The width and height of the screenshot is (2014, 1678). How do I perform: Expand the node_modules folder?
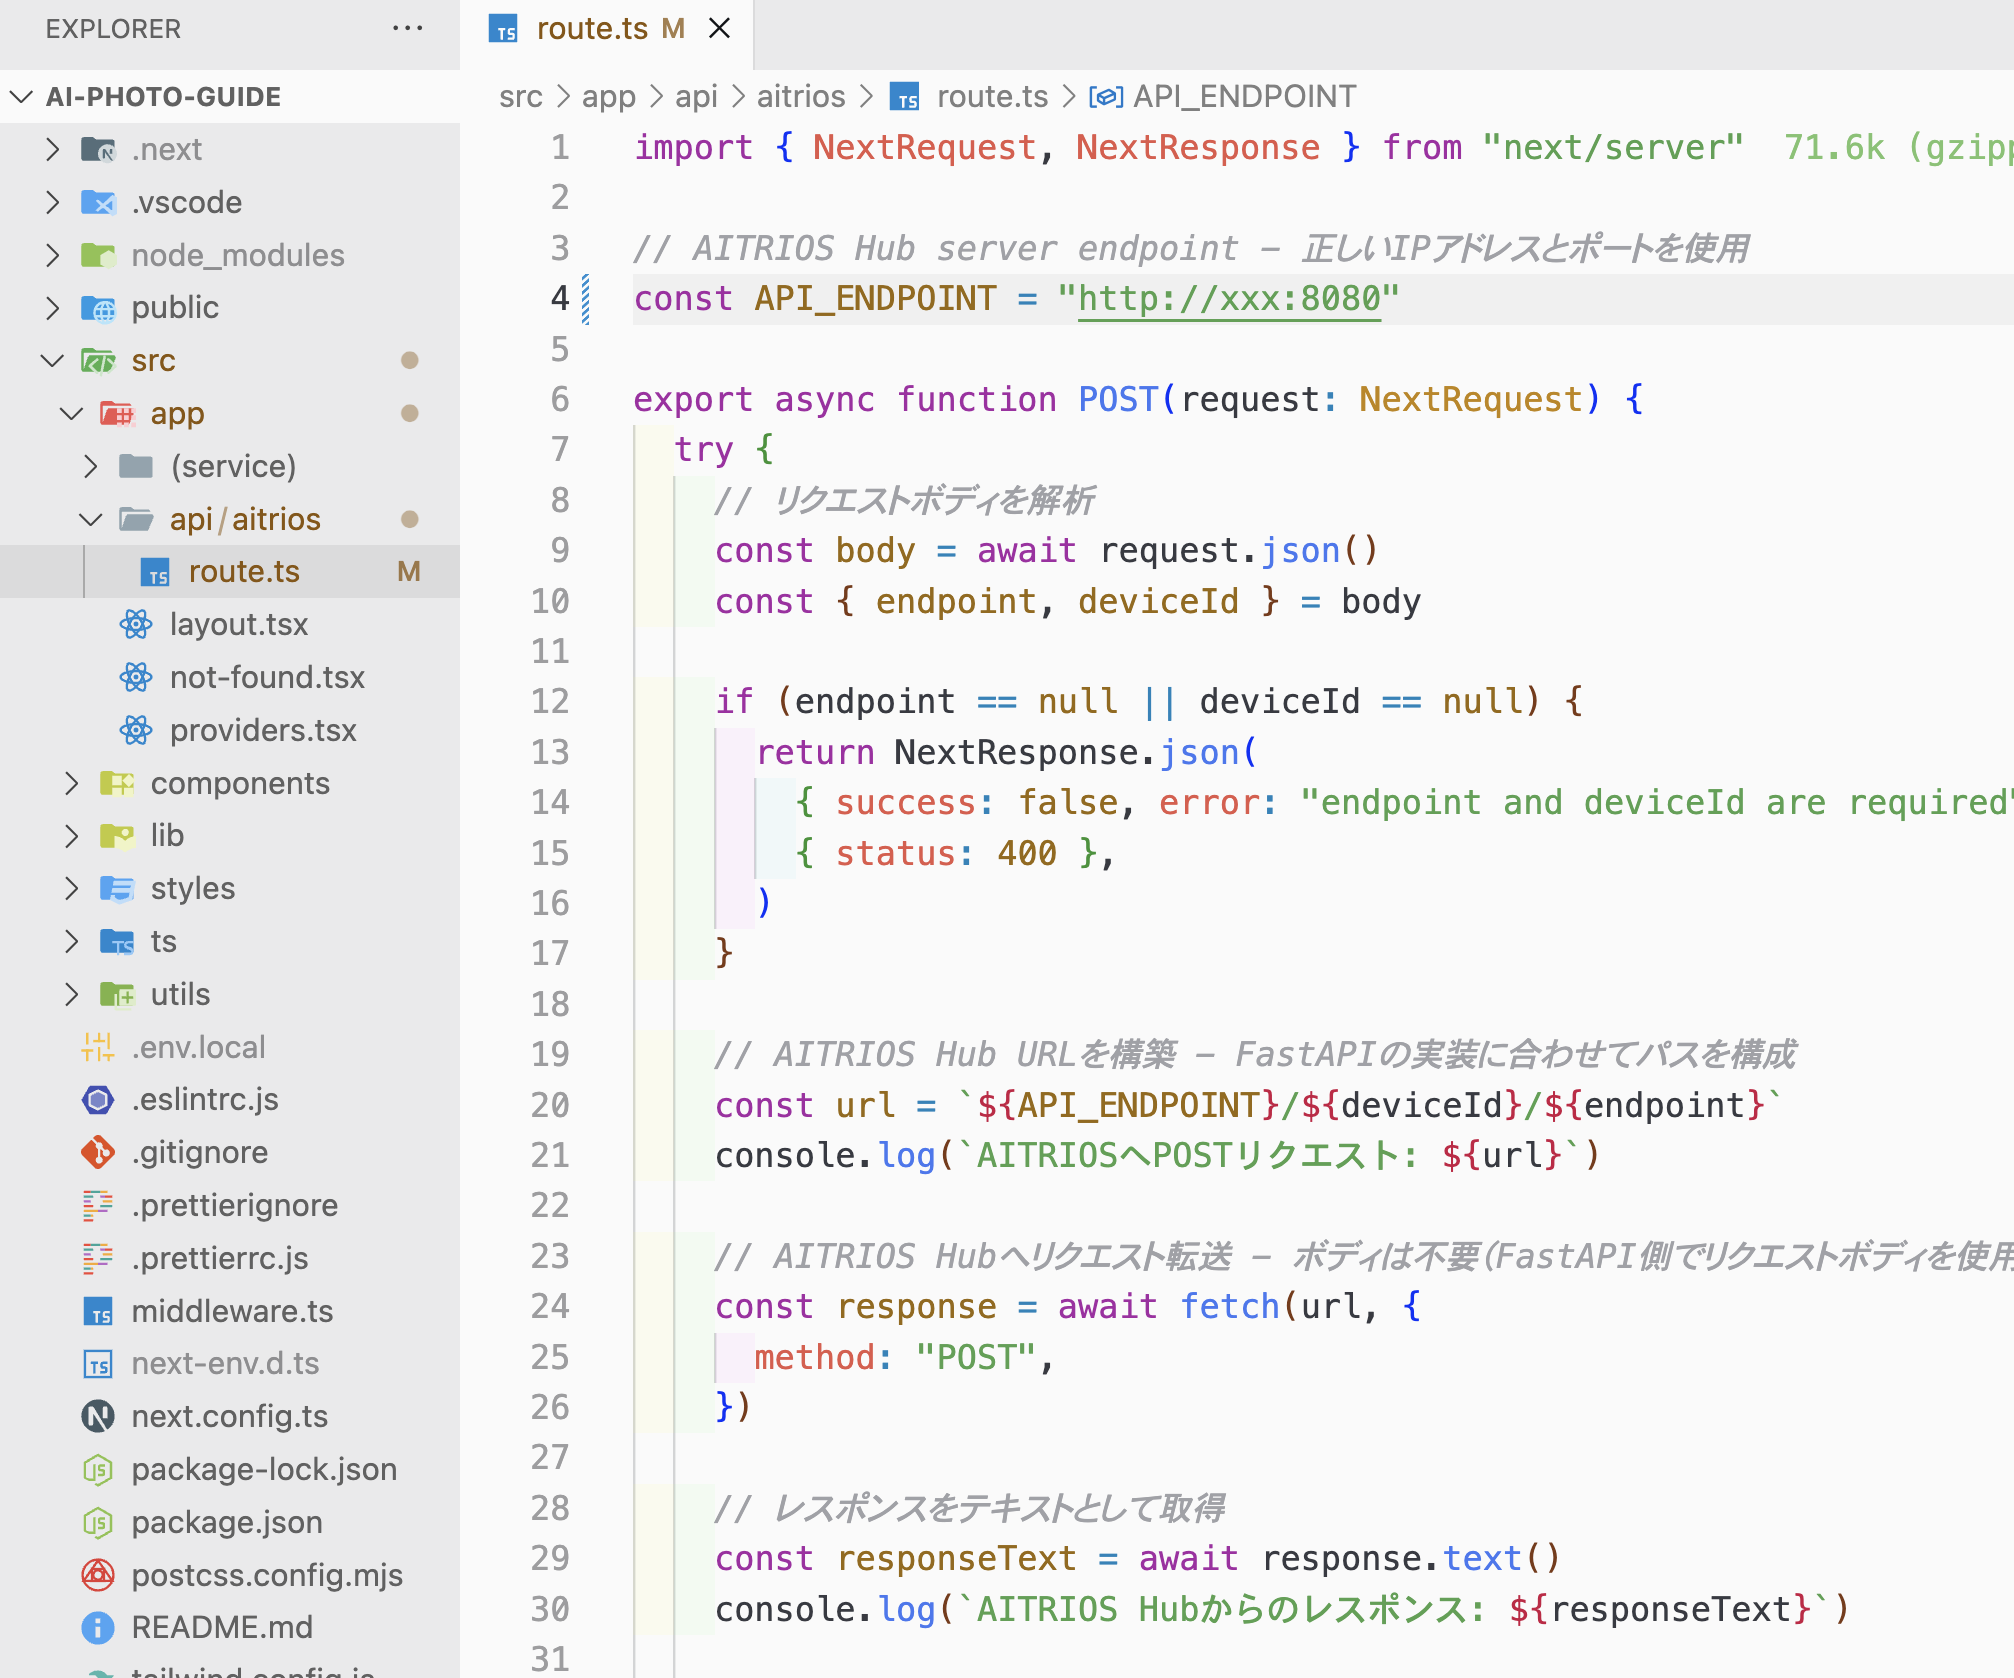pyautogui.click(x=53, y=255)
